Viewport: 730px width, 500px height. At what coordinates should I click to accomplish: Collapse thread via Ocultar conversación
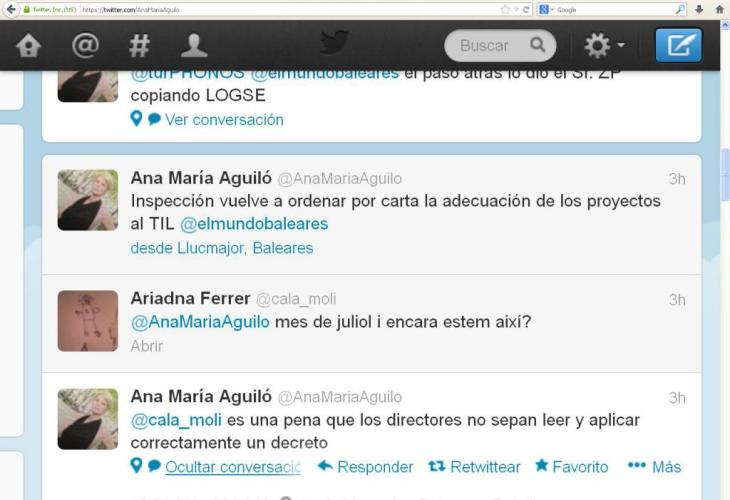tap(233, 467)
